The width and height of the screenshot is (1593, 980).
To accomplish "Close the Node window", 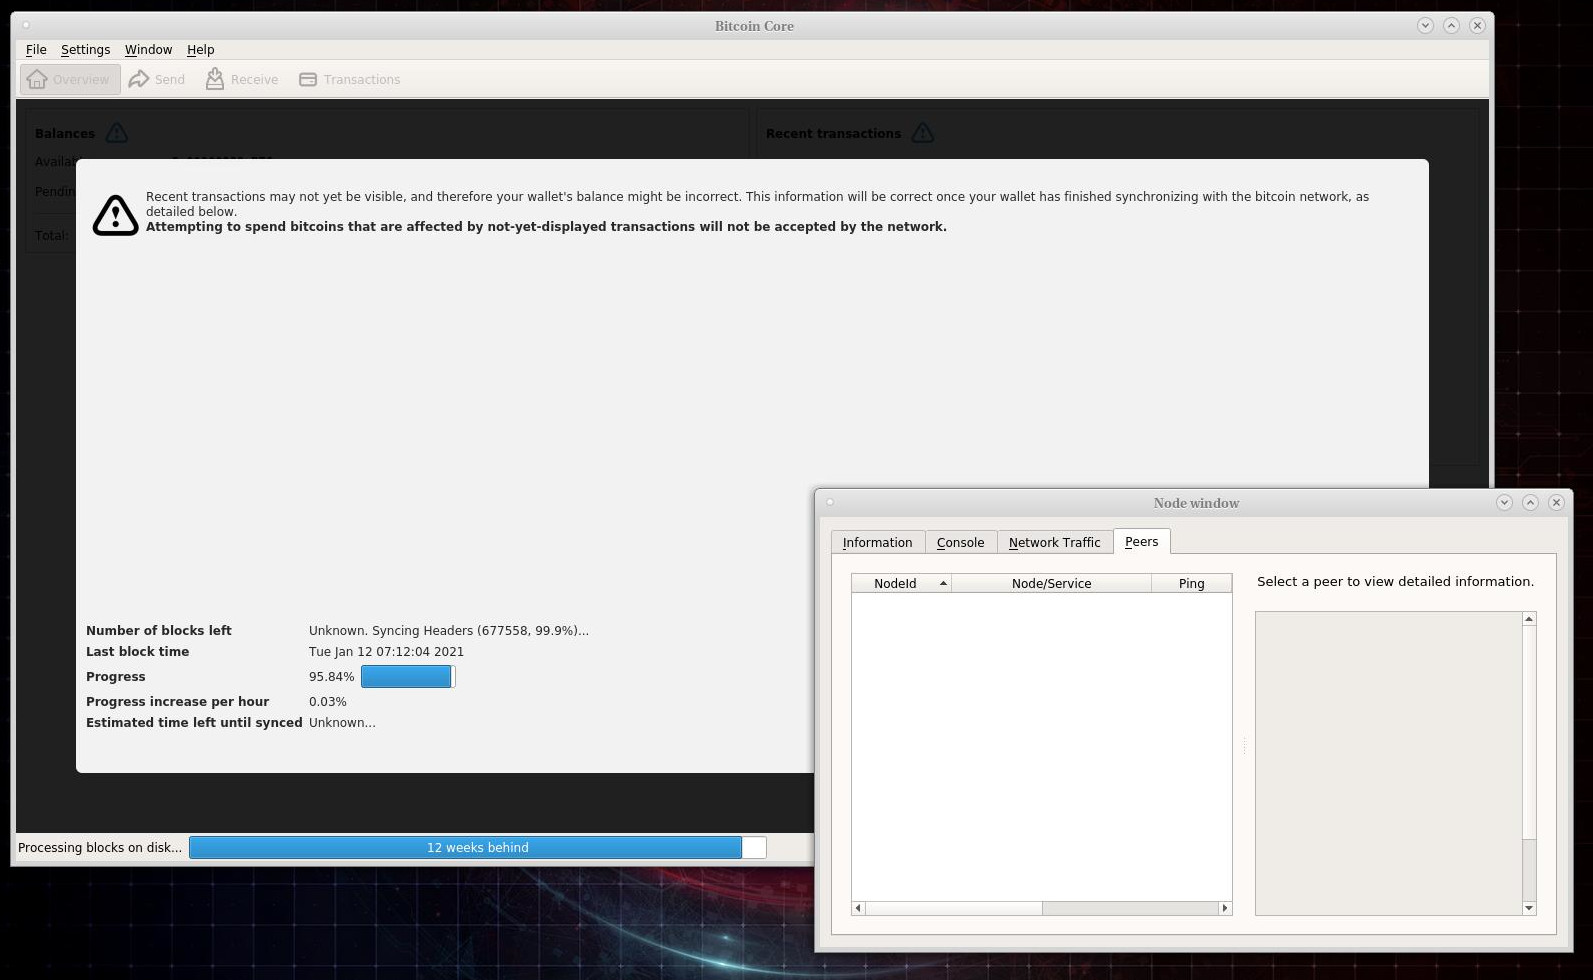I will (1556, 503).
